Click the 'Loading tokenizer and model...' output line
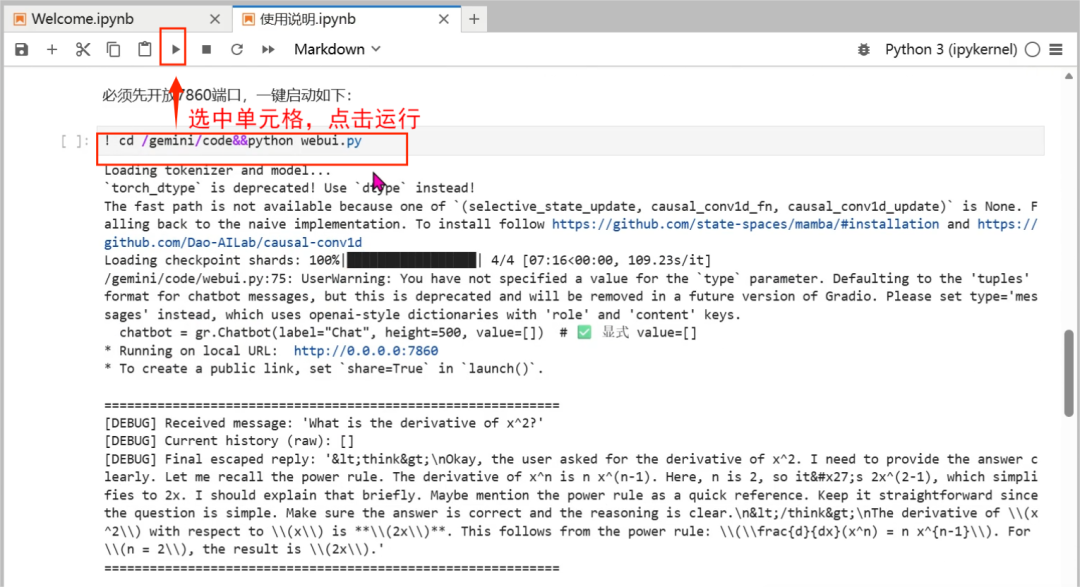Screen dimensions: 1080x587 coord(218,170)
